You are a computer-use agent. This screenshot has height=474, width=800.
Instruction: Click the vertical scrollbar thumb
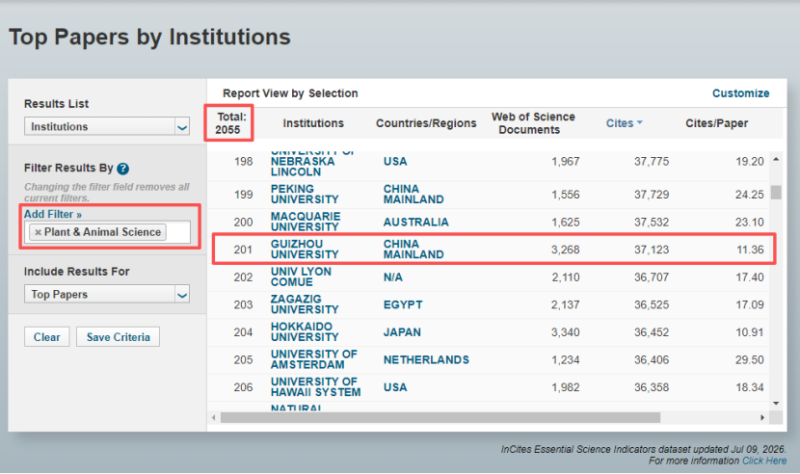pos(776,192)
